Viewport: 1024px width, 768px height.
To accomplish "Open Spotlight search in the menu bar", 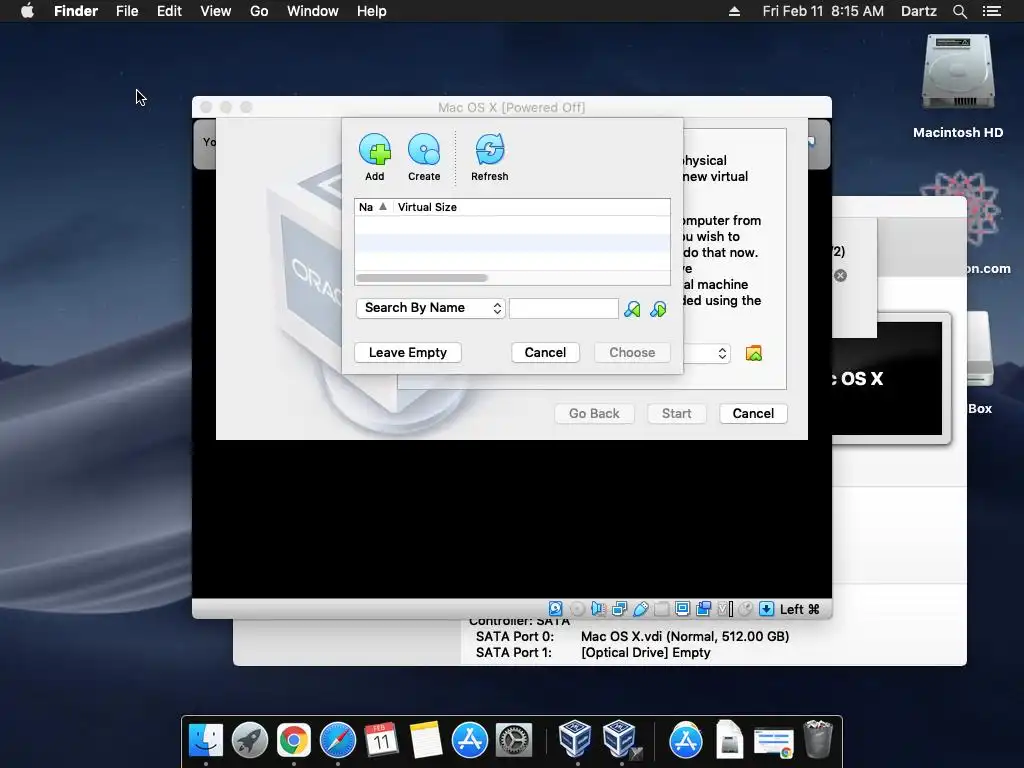I will (960, 11).
